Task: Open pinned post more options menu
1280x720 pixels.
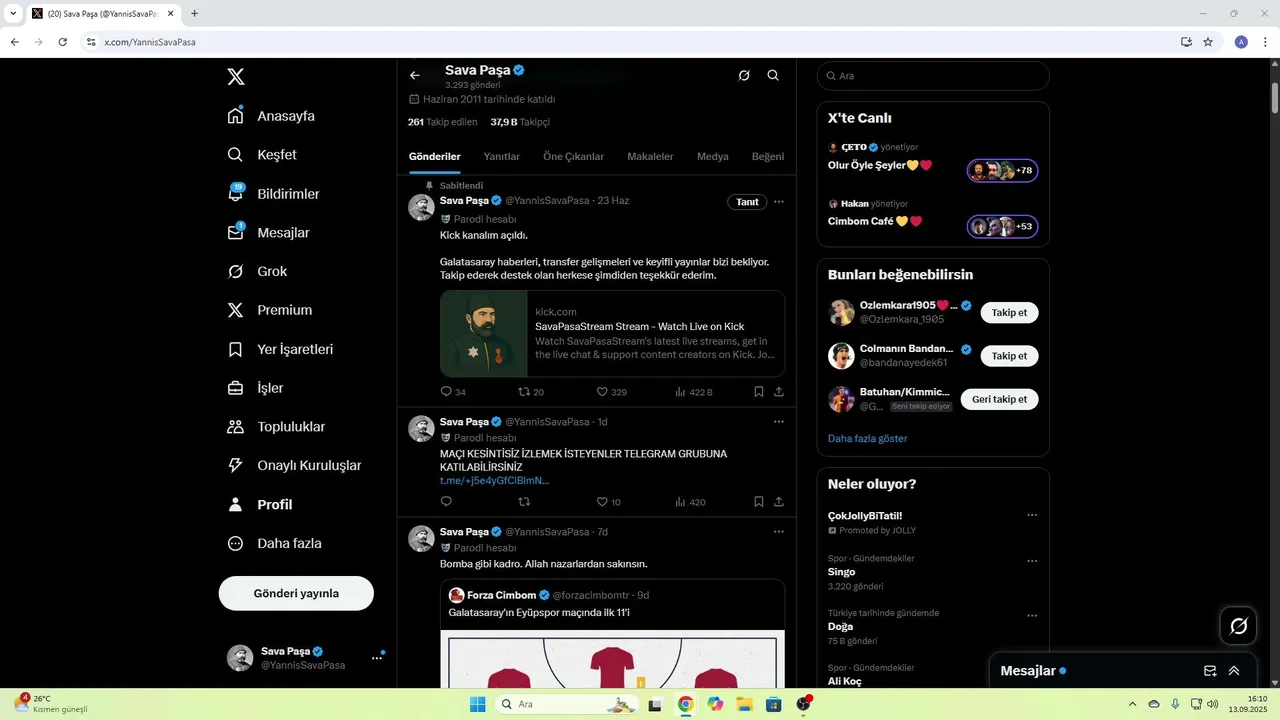Action: [779, 202]
